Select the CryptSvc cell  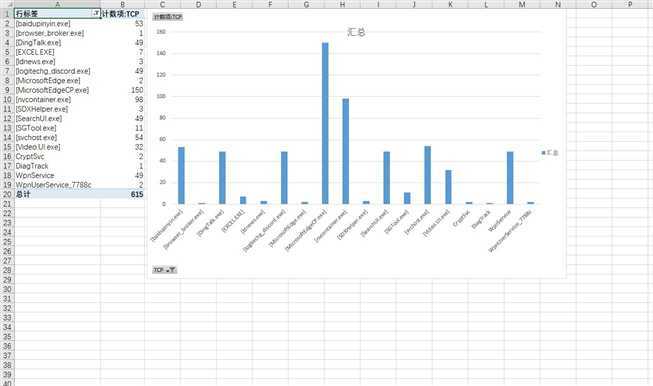click(57, 156)
